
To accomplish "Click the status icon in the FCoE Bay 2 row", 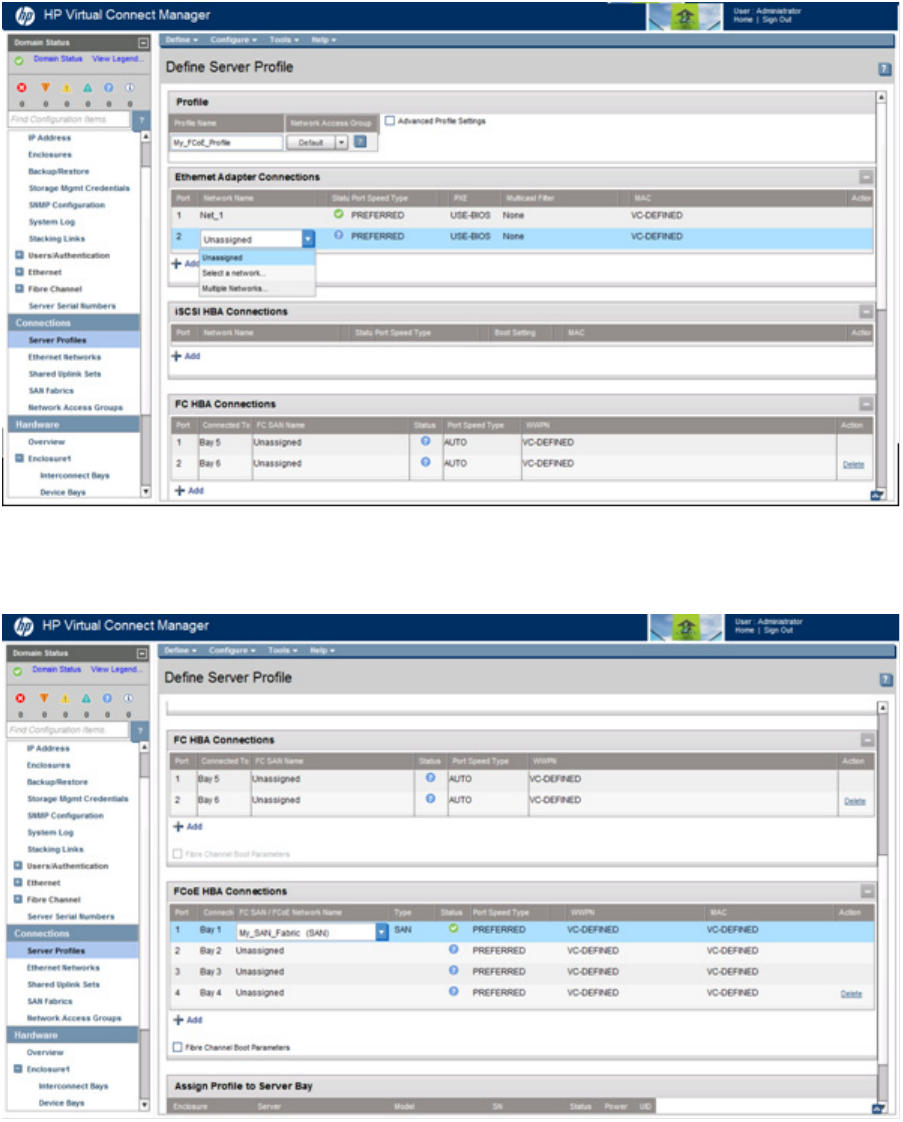I will 453,949.
